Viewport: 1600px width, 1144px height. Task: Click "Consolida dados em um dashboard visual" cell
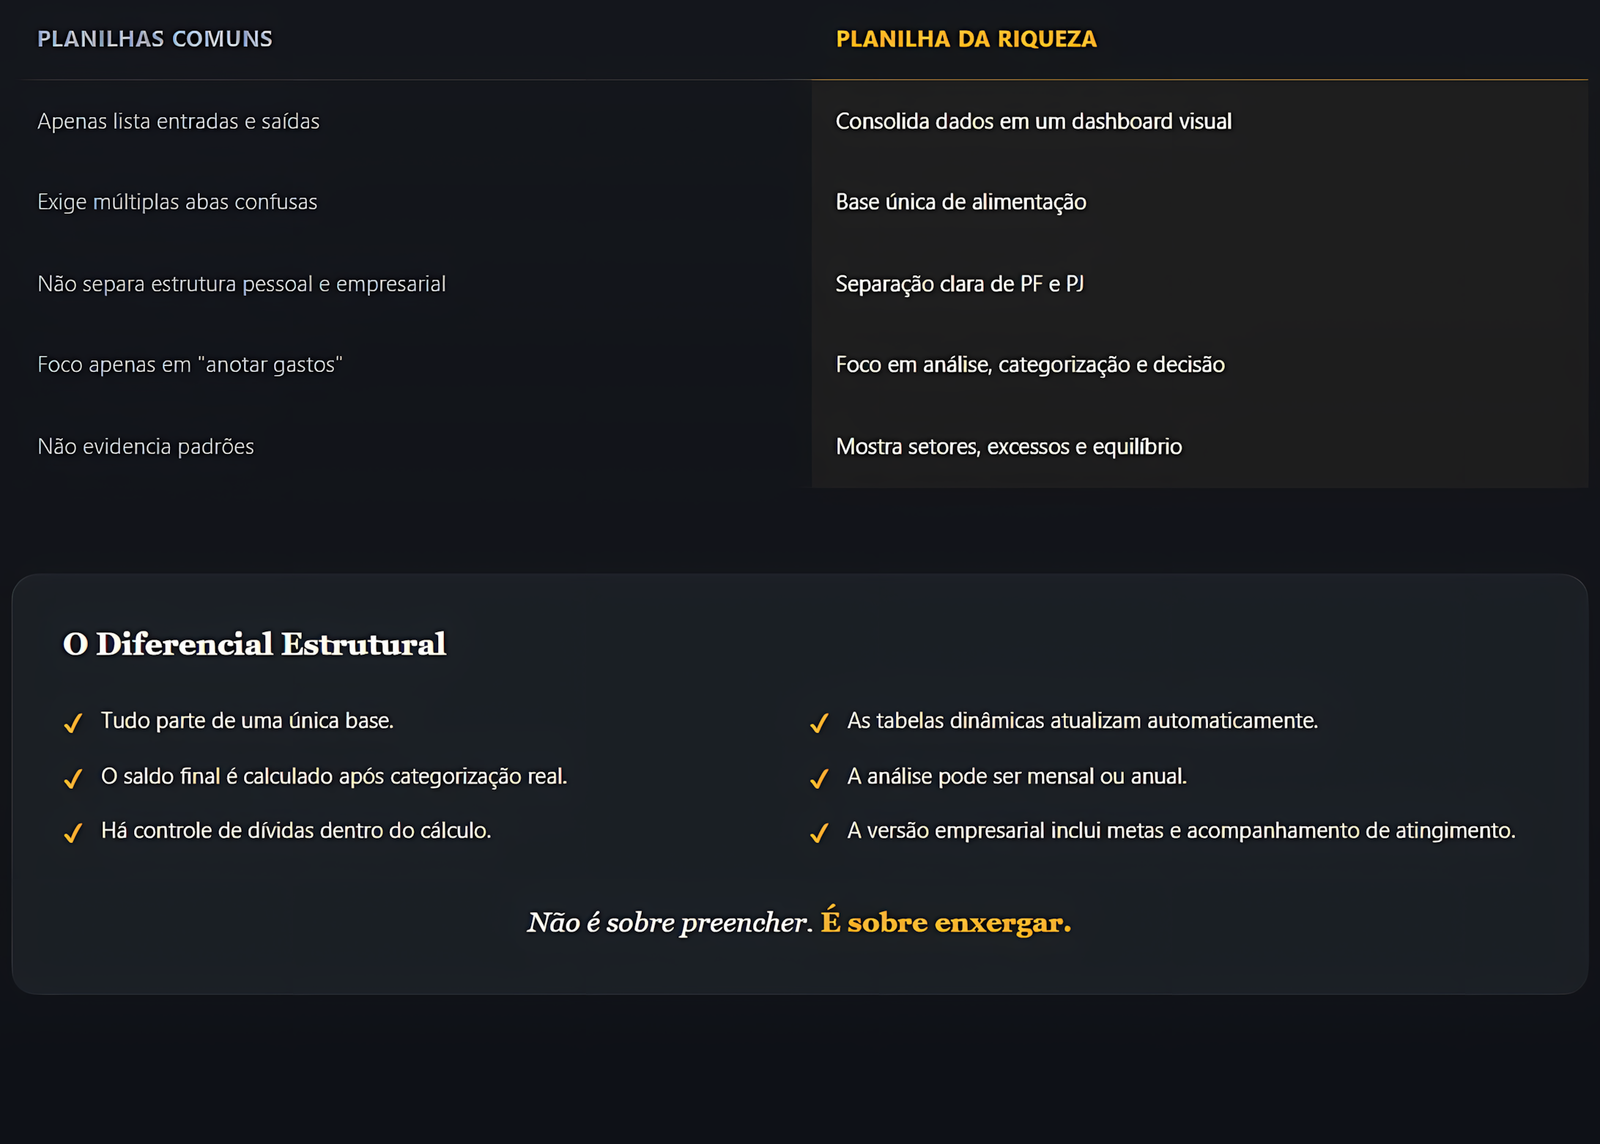point(1033,121)
